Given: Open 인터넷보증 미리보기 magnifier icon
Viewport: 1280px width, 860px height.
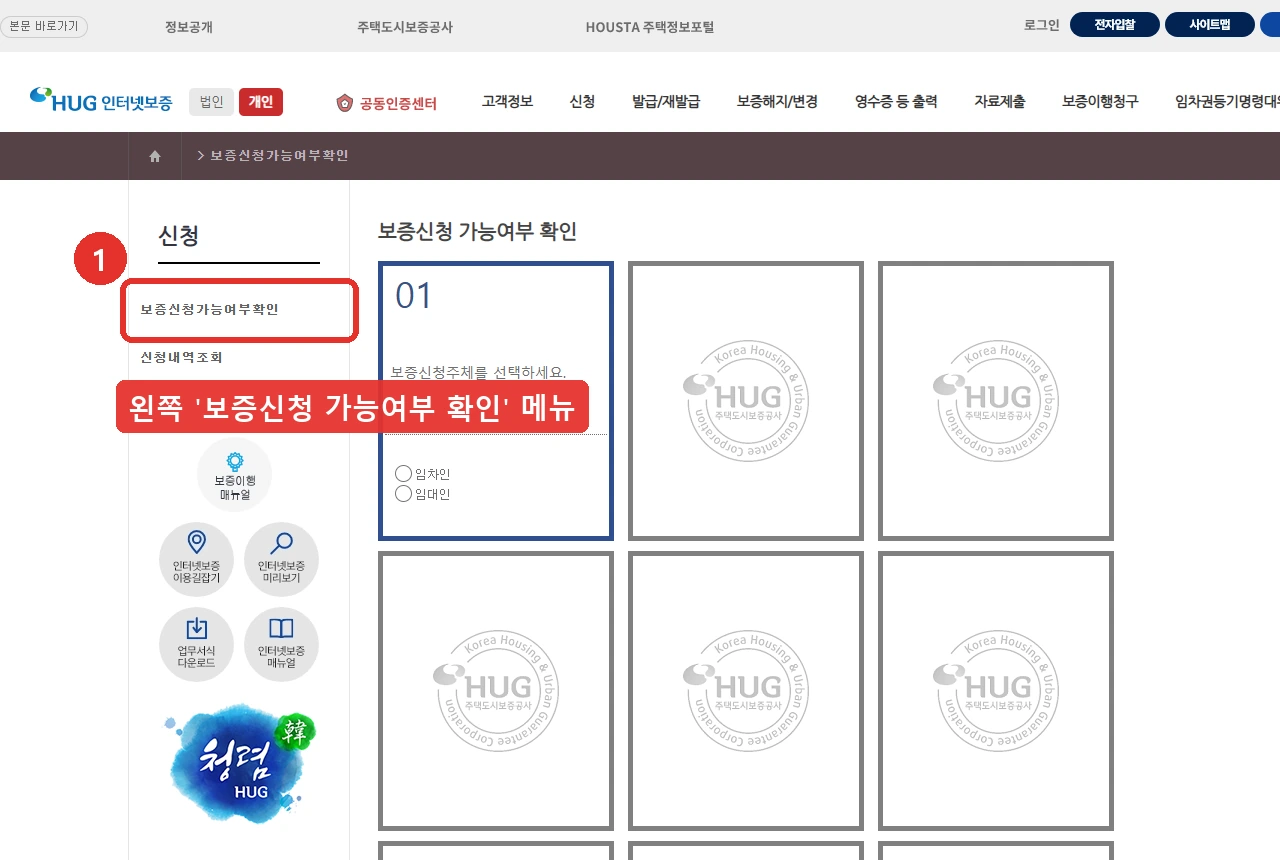Looking at the screenshot, I should (x=281, y=559).
